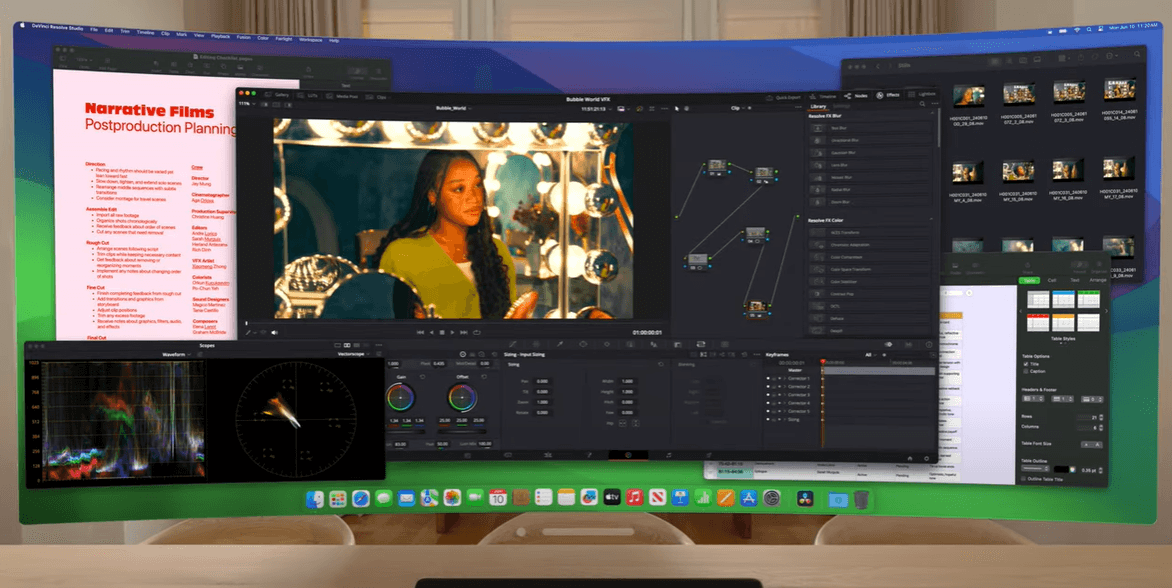
Task: Click the Gain color wheel
Action: (401, 398)
